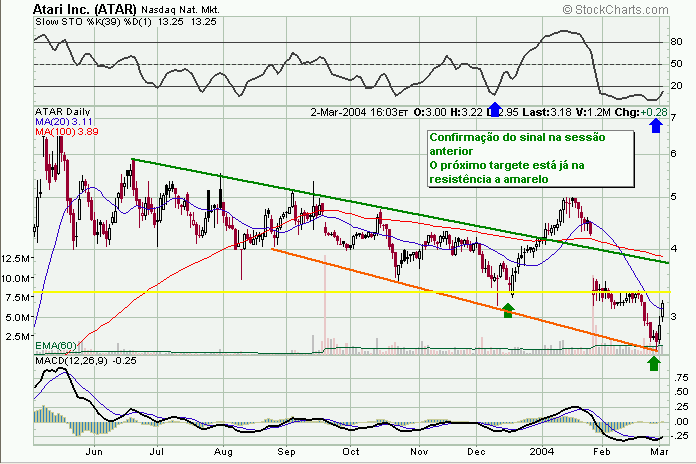Screen dimensions: 696x464
Task: Click the .75 label on MACD axis
Action: 680,378
